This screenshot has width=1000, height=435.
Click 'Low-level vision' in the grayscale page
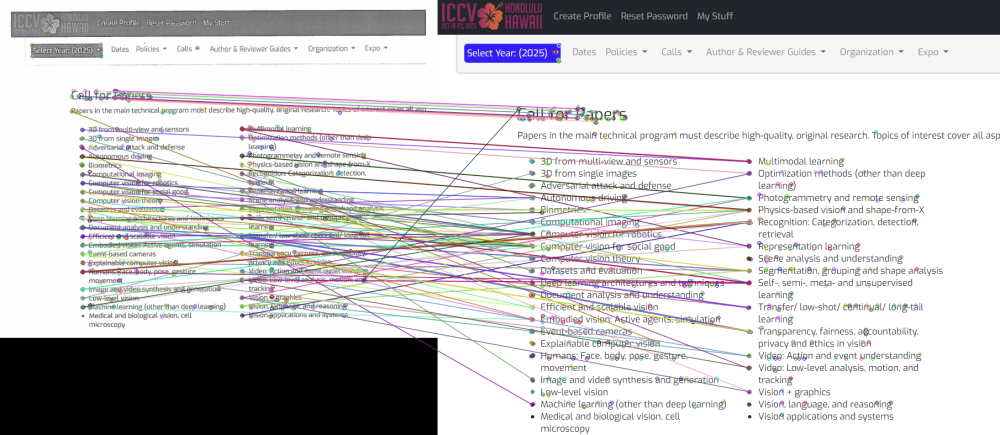(x=114, y=298)
